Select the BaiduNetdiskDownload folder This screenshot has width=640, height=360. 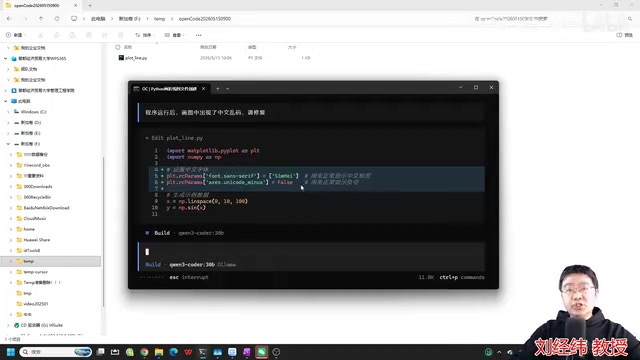pyautogui.click(x=46, y=208)
